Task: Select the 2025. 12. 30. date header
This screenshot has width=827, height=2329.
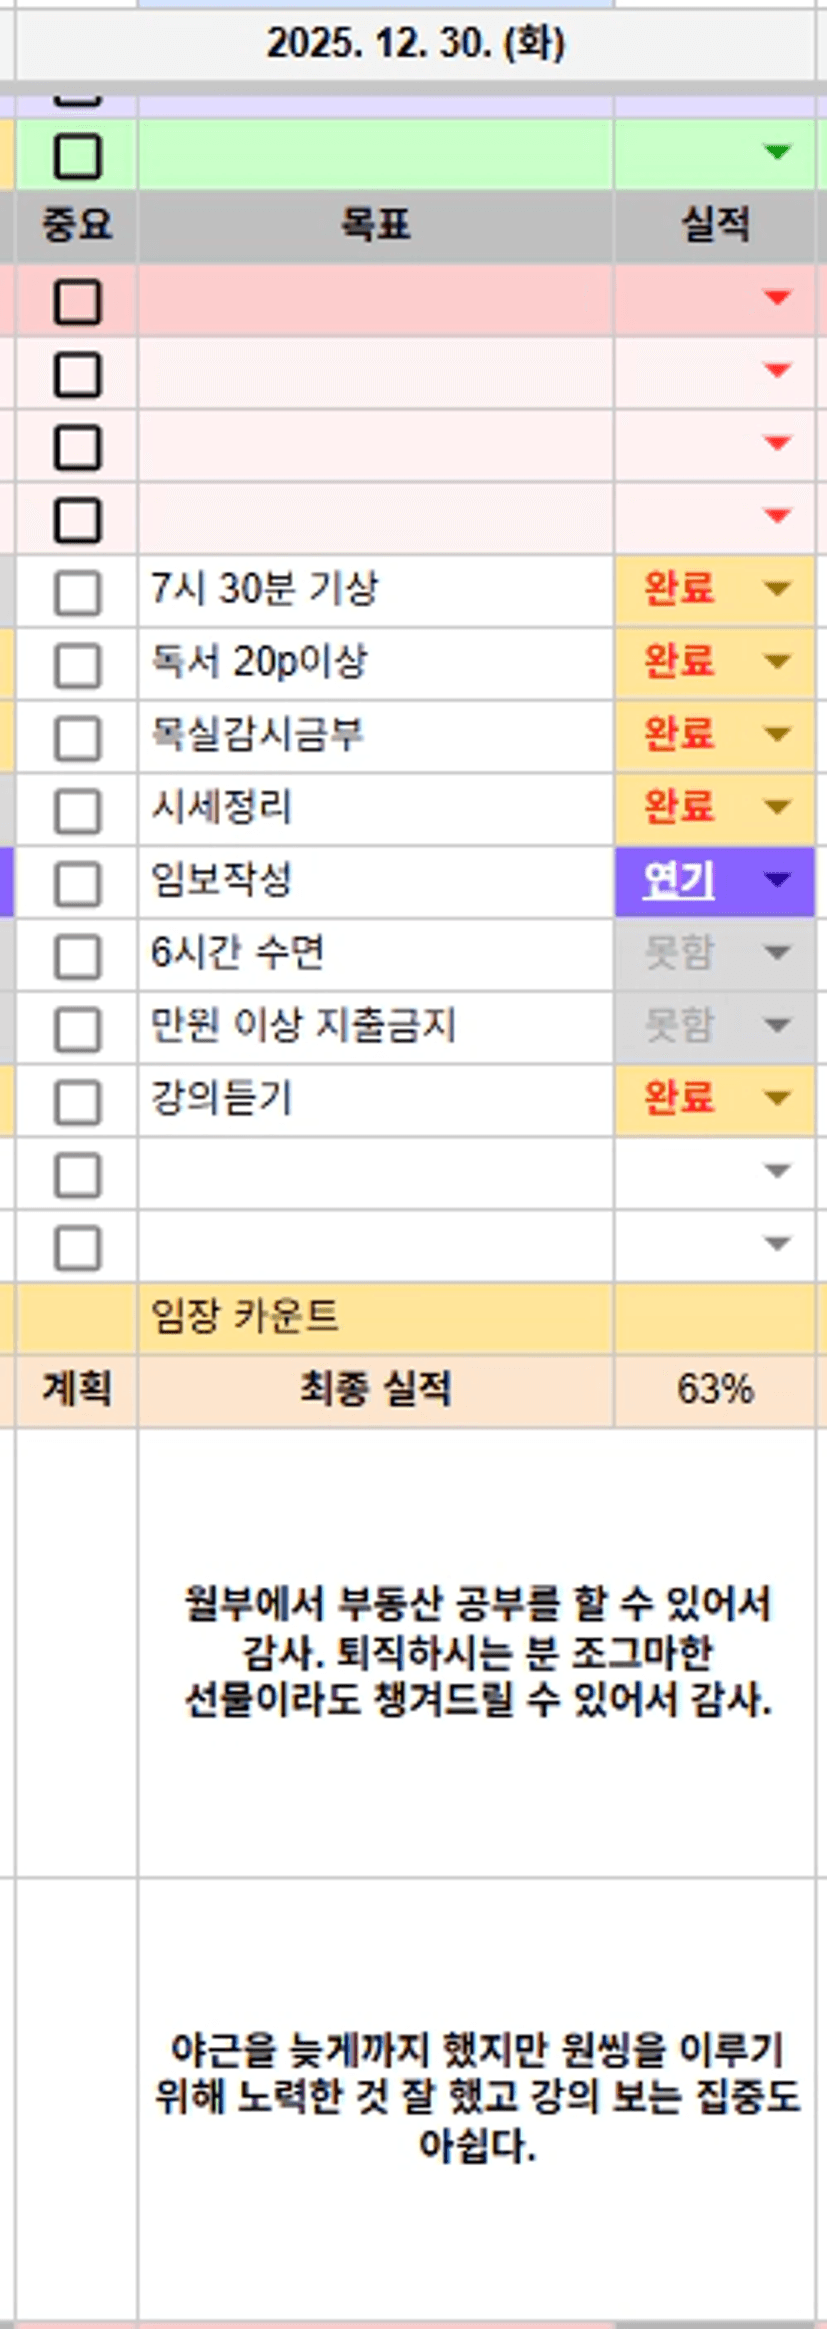Action: [x=415, y=44]
